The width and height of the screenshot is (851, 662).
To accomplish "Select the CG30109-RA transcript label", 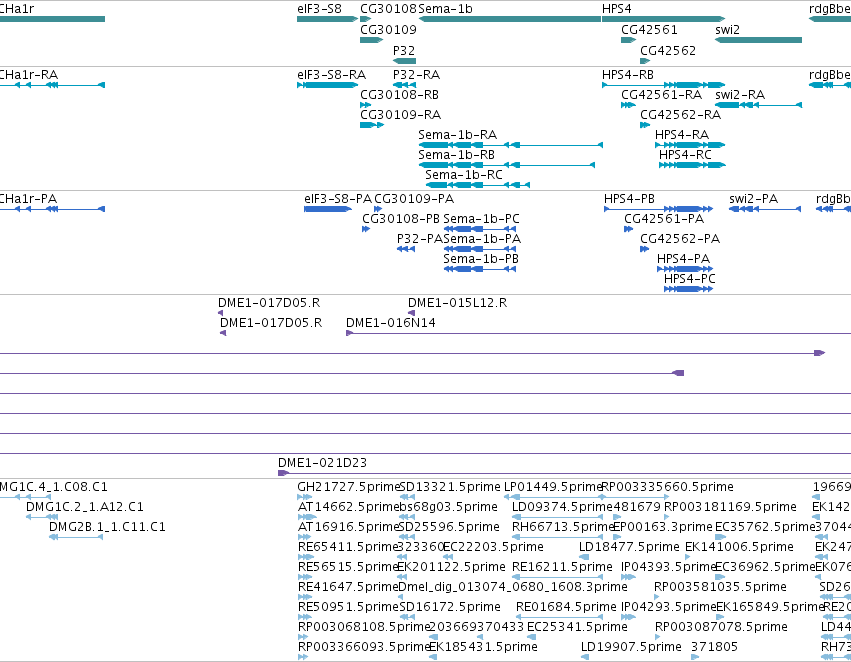I will tap(401, 114).
